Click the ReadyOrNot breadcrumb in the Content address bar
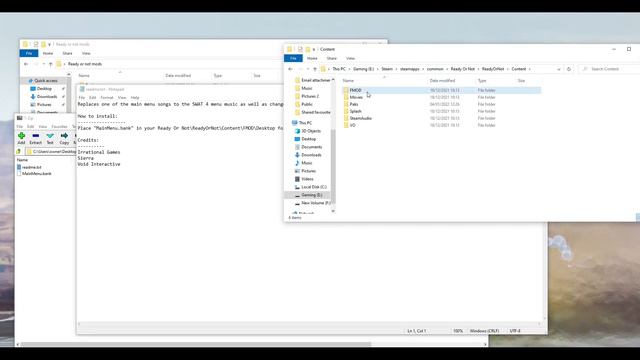 [493, 69]
